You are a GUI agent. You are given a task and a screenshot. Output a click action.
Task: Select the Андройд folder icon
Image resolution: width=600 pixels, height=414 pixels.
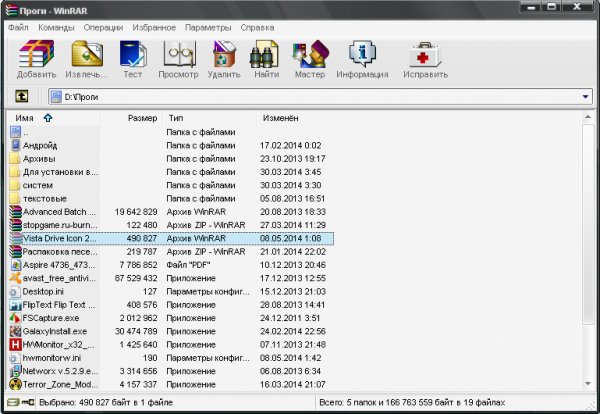pos(15,145)
